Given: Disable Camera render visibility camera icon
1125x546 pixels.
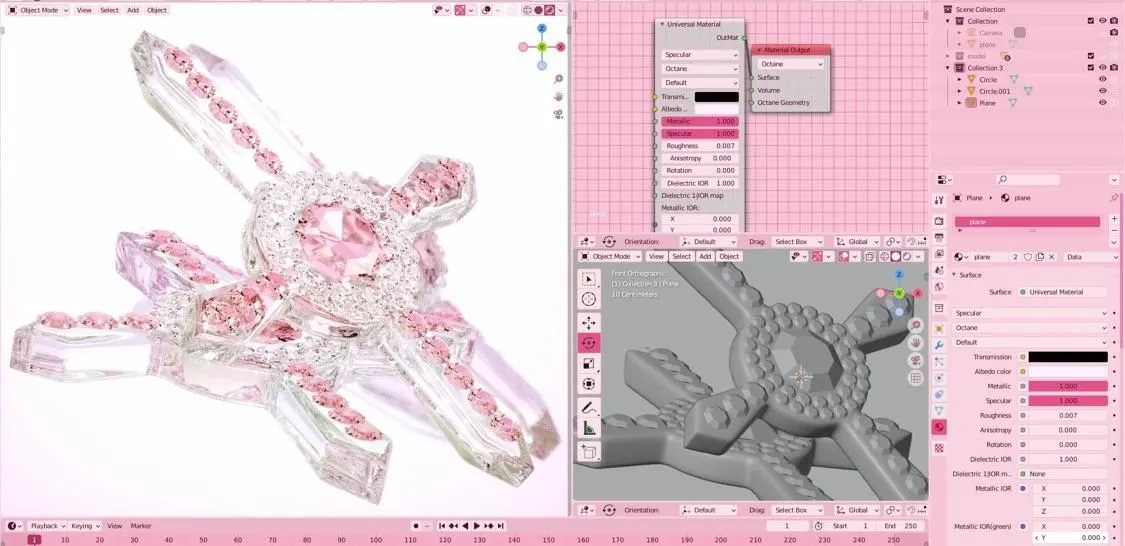Looking at the screenshot, I should 1114,32.
